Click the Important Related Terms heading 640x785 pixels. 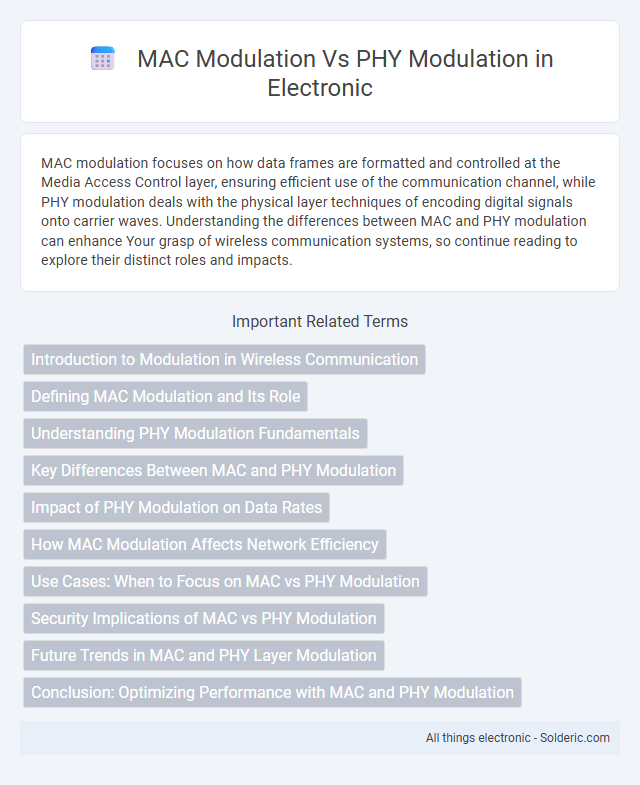(x=320, y=321)
